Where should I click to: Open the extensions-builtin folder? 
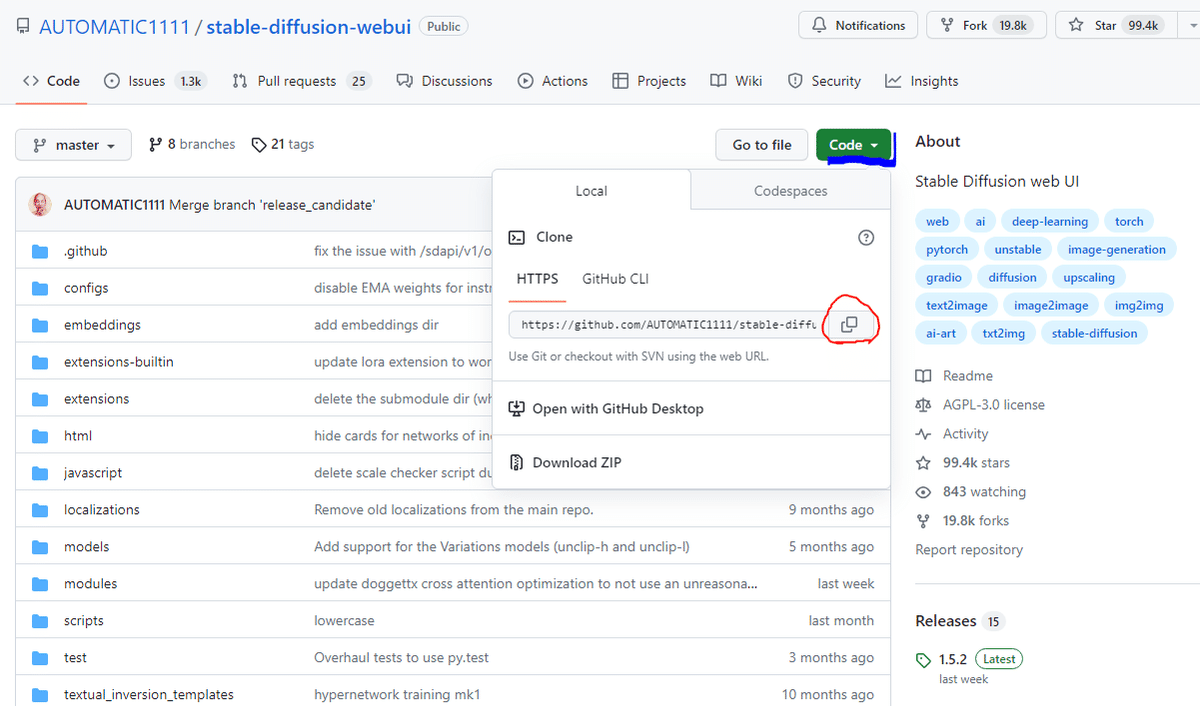pyautogui.click(x=119, y=362)
